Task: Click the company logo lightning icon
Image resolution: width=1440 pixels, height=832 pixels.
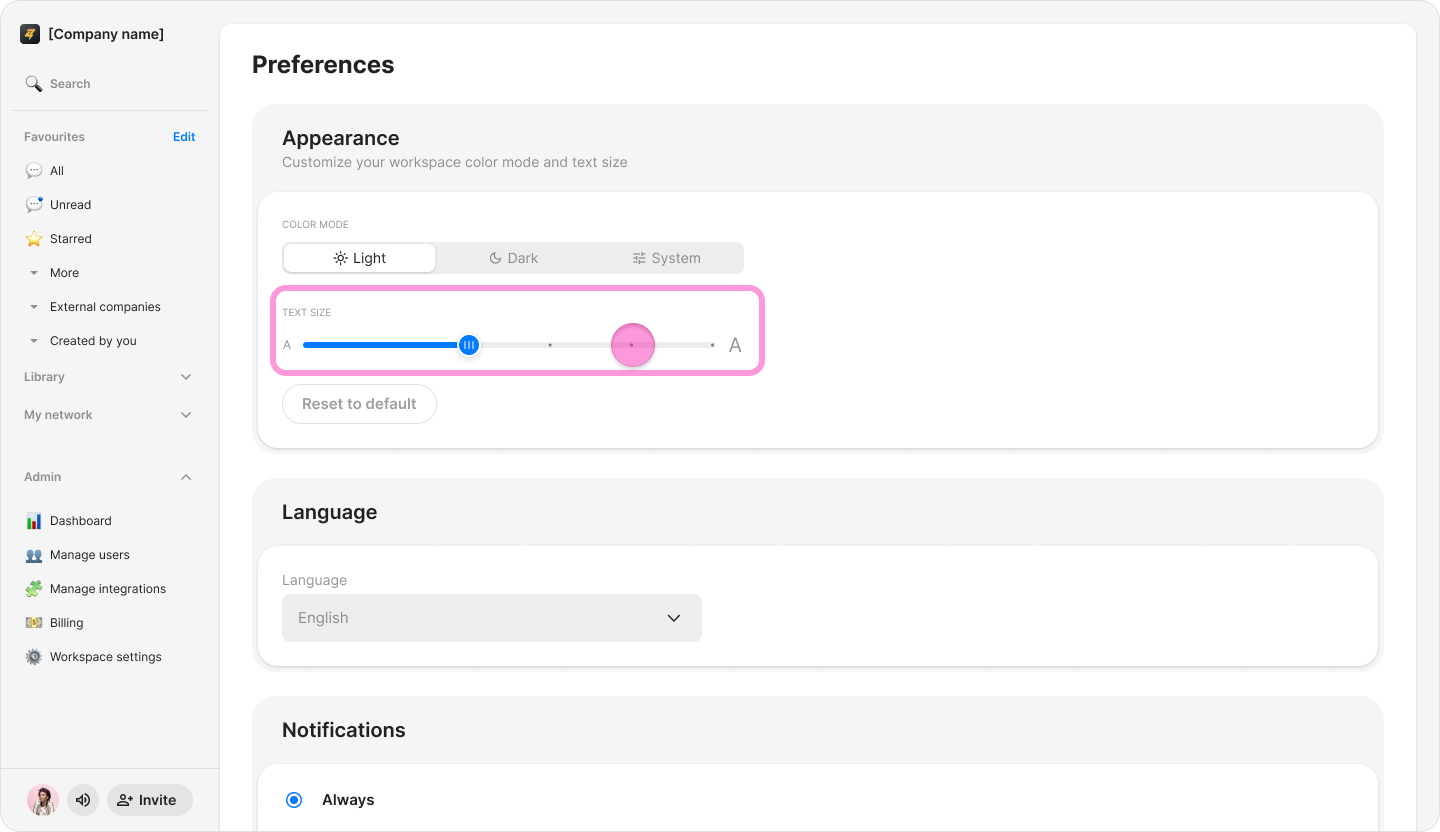Action: point(30,34)
